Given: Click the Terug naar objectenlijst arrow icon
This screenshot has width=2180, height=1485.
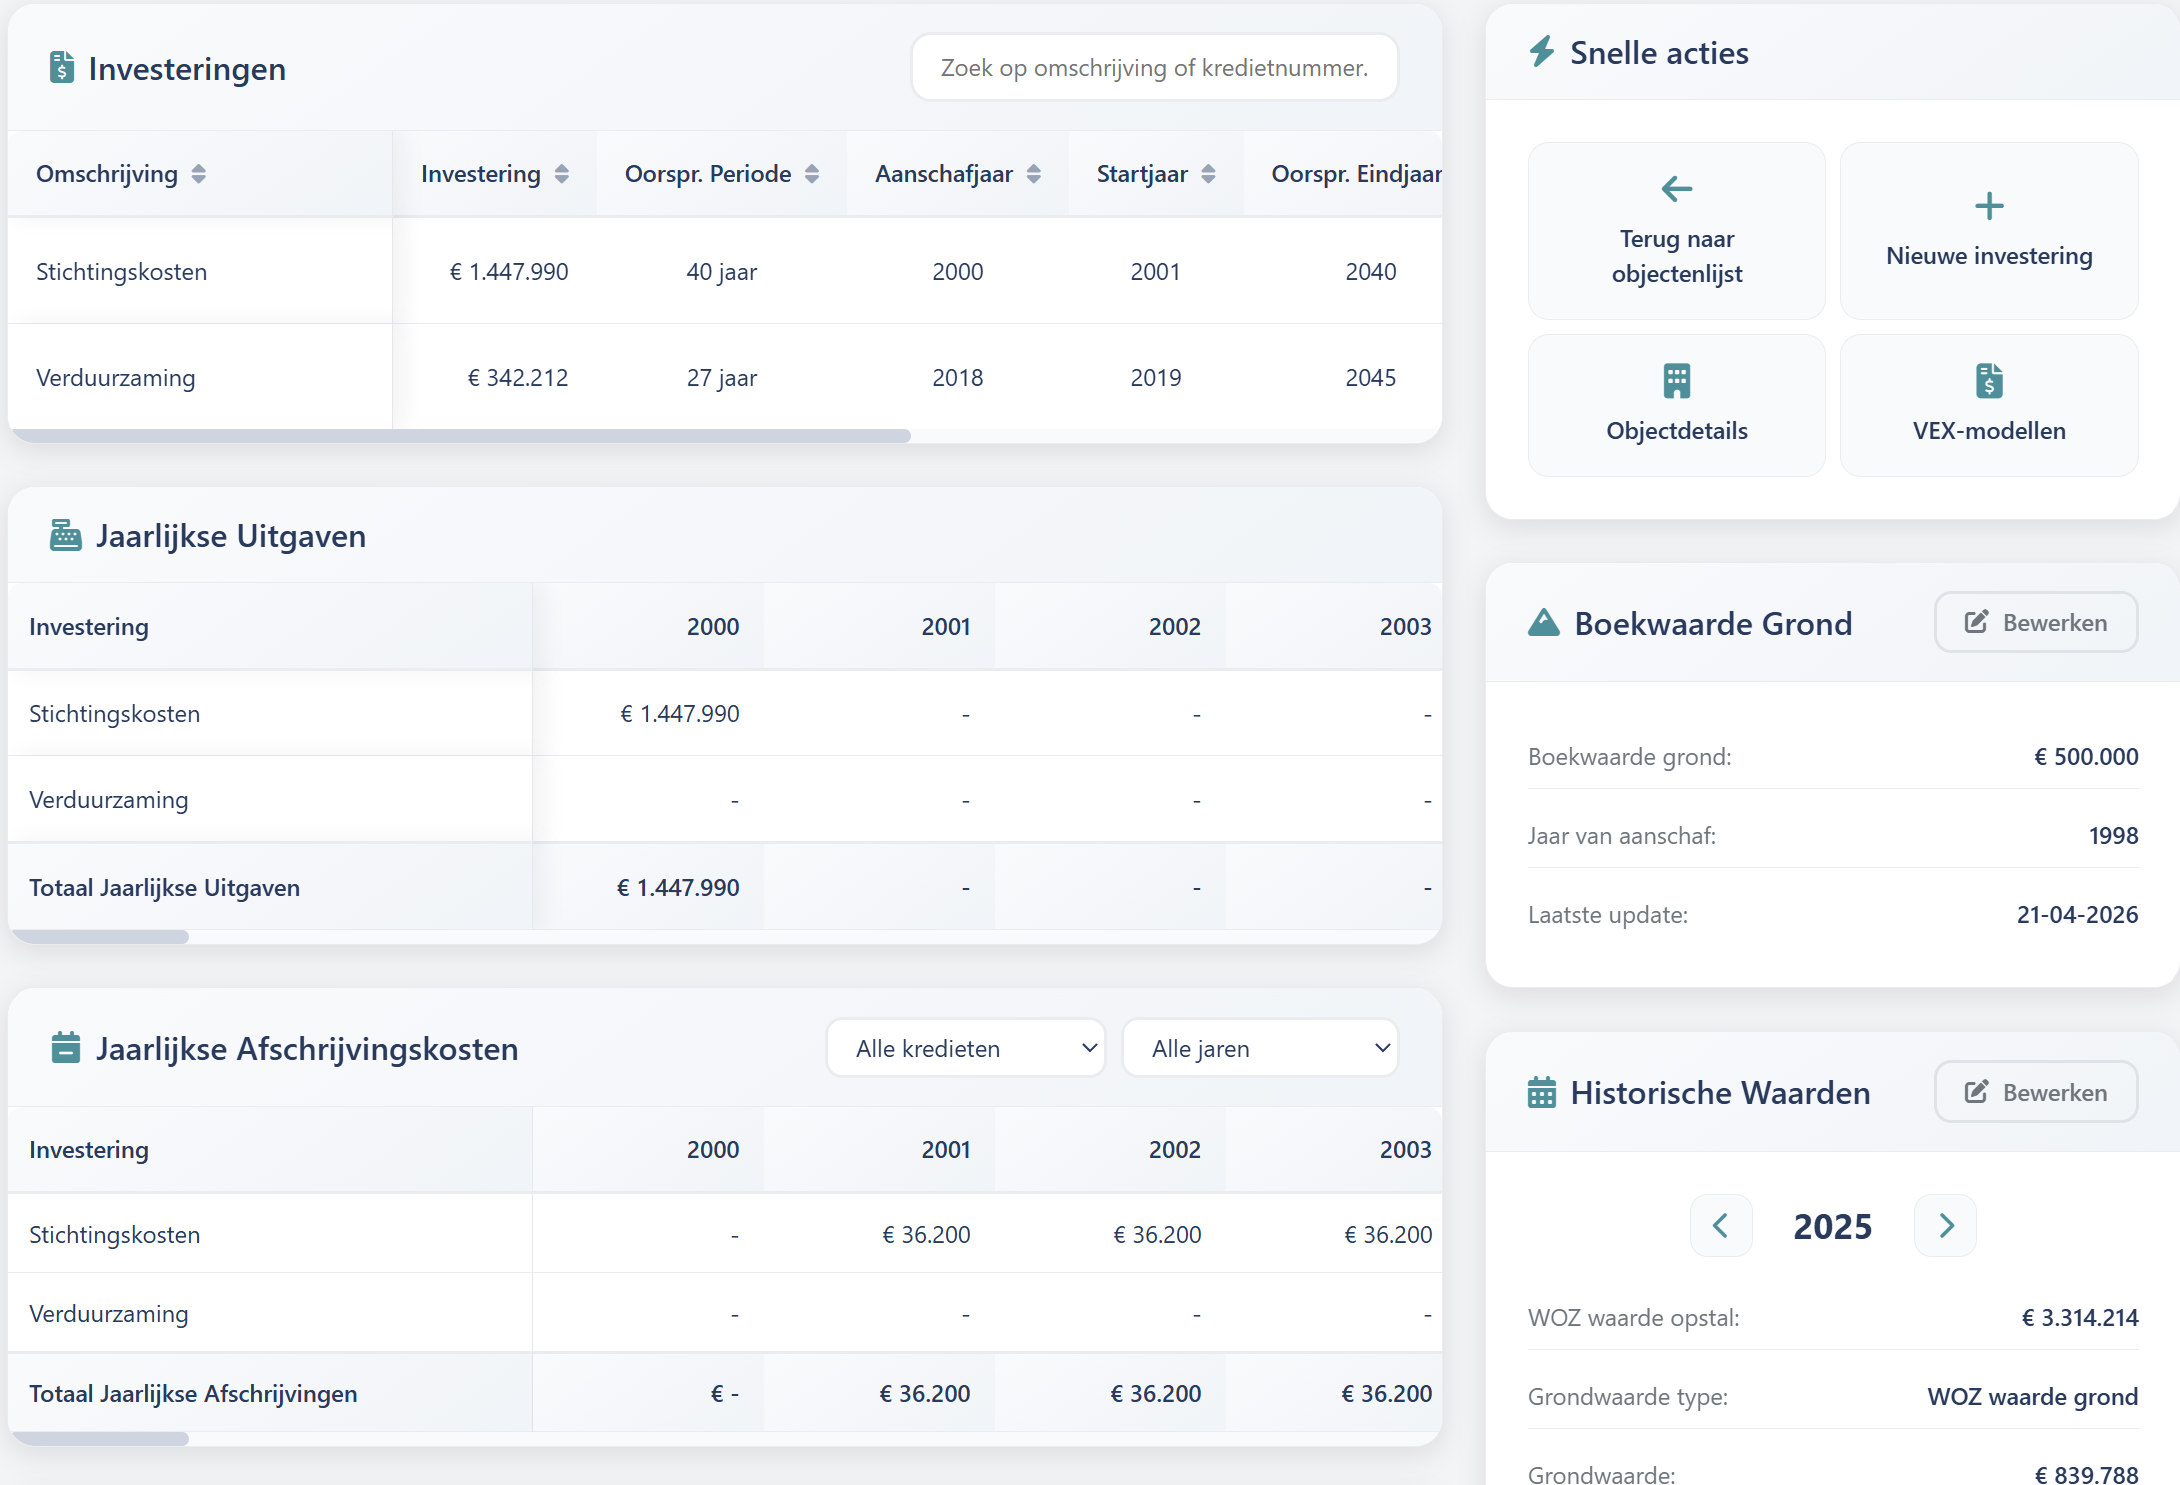Looking at the screenshot, I should 1676,190.
